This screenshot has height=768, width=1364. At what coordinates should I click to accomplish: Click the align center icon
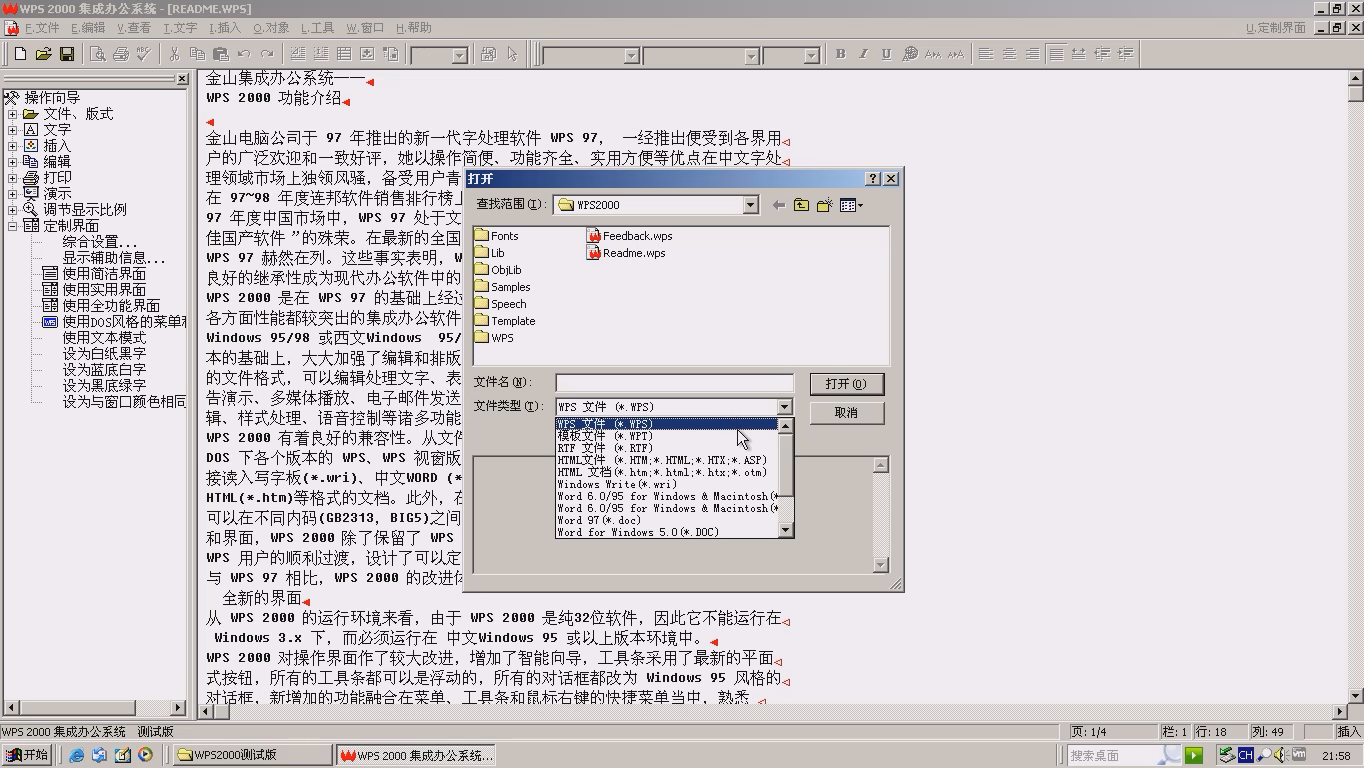(x=1009, y=54)
